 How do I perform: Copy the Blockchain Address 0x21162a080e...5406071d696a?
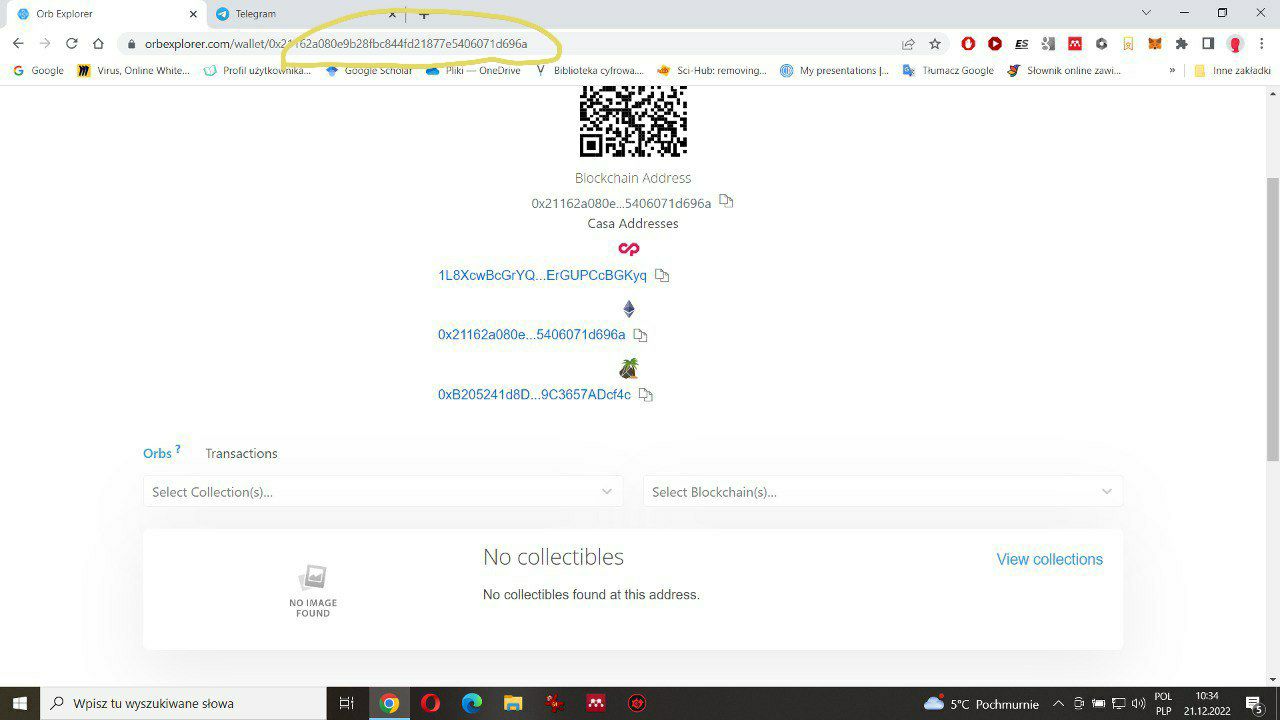click(726, 201)
